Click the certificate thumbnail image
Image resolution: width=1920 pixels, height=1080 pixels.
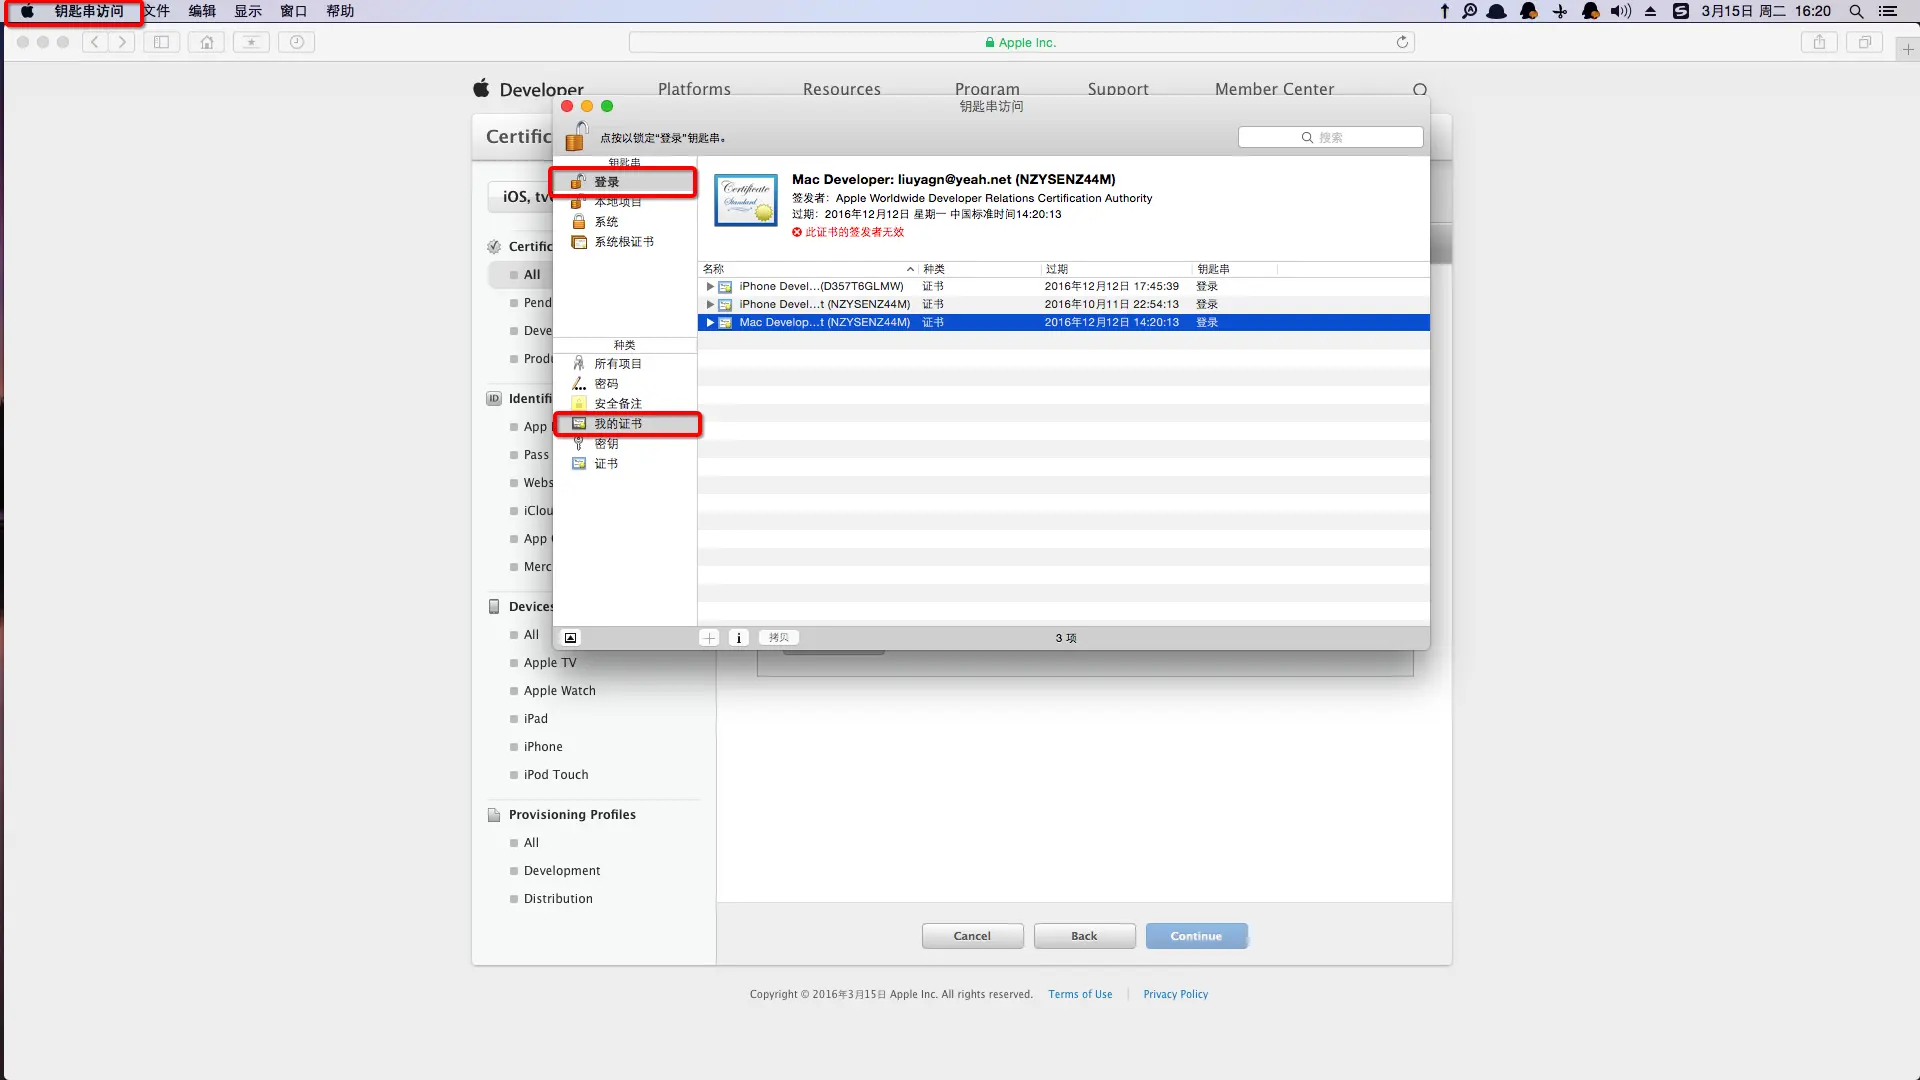click(746, 199)
